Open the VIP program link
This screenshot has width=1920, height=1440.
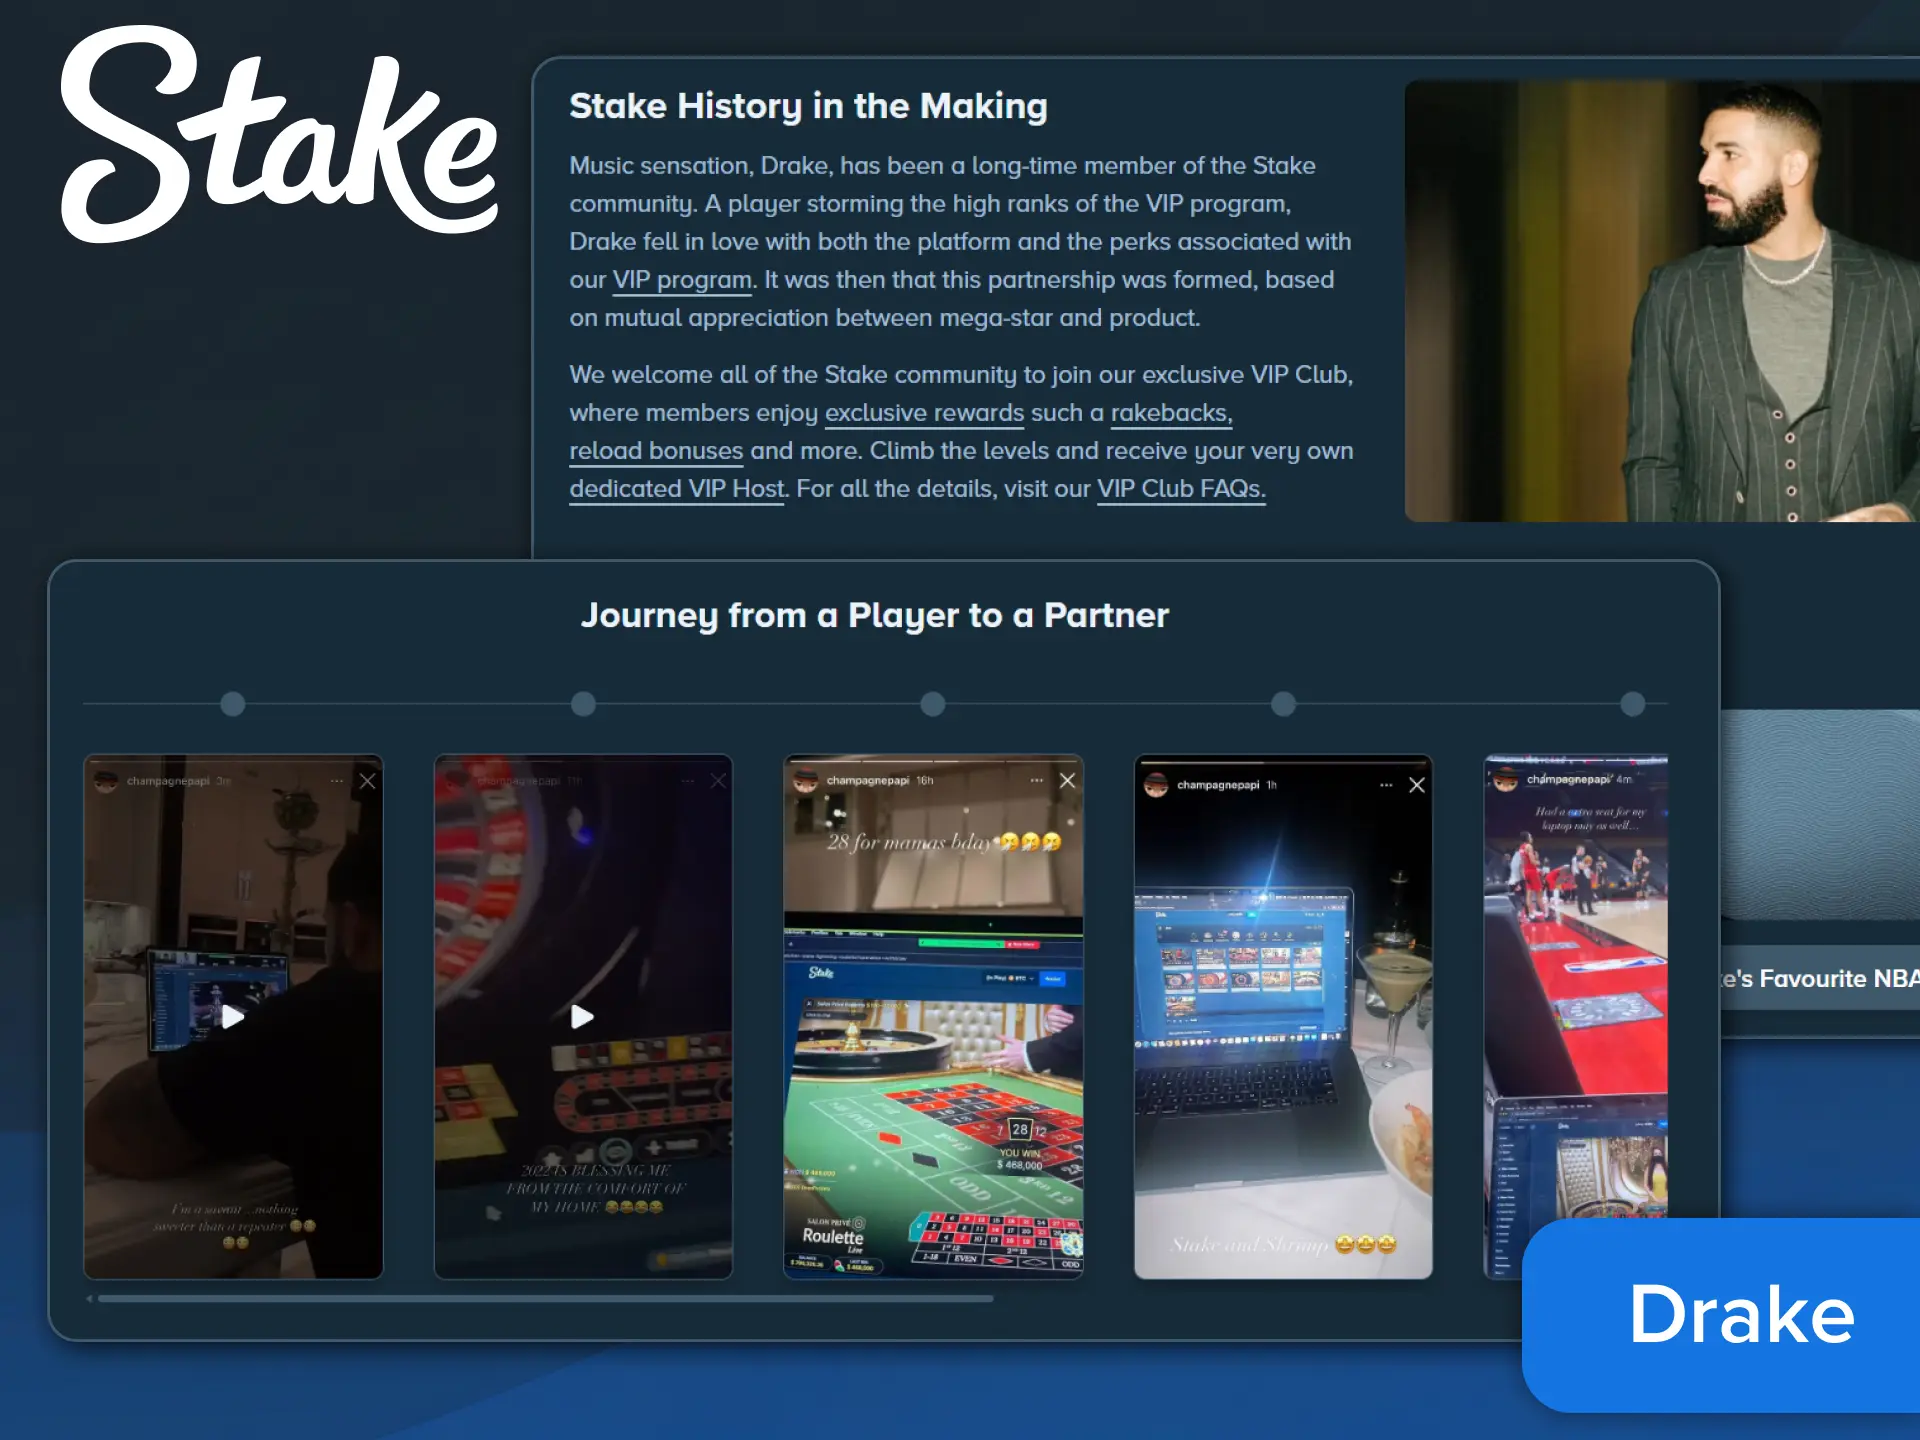pyautogui.click(x=682, y=280)
